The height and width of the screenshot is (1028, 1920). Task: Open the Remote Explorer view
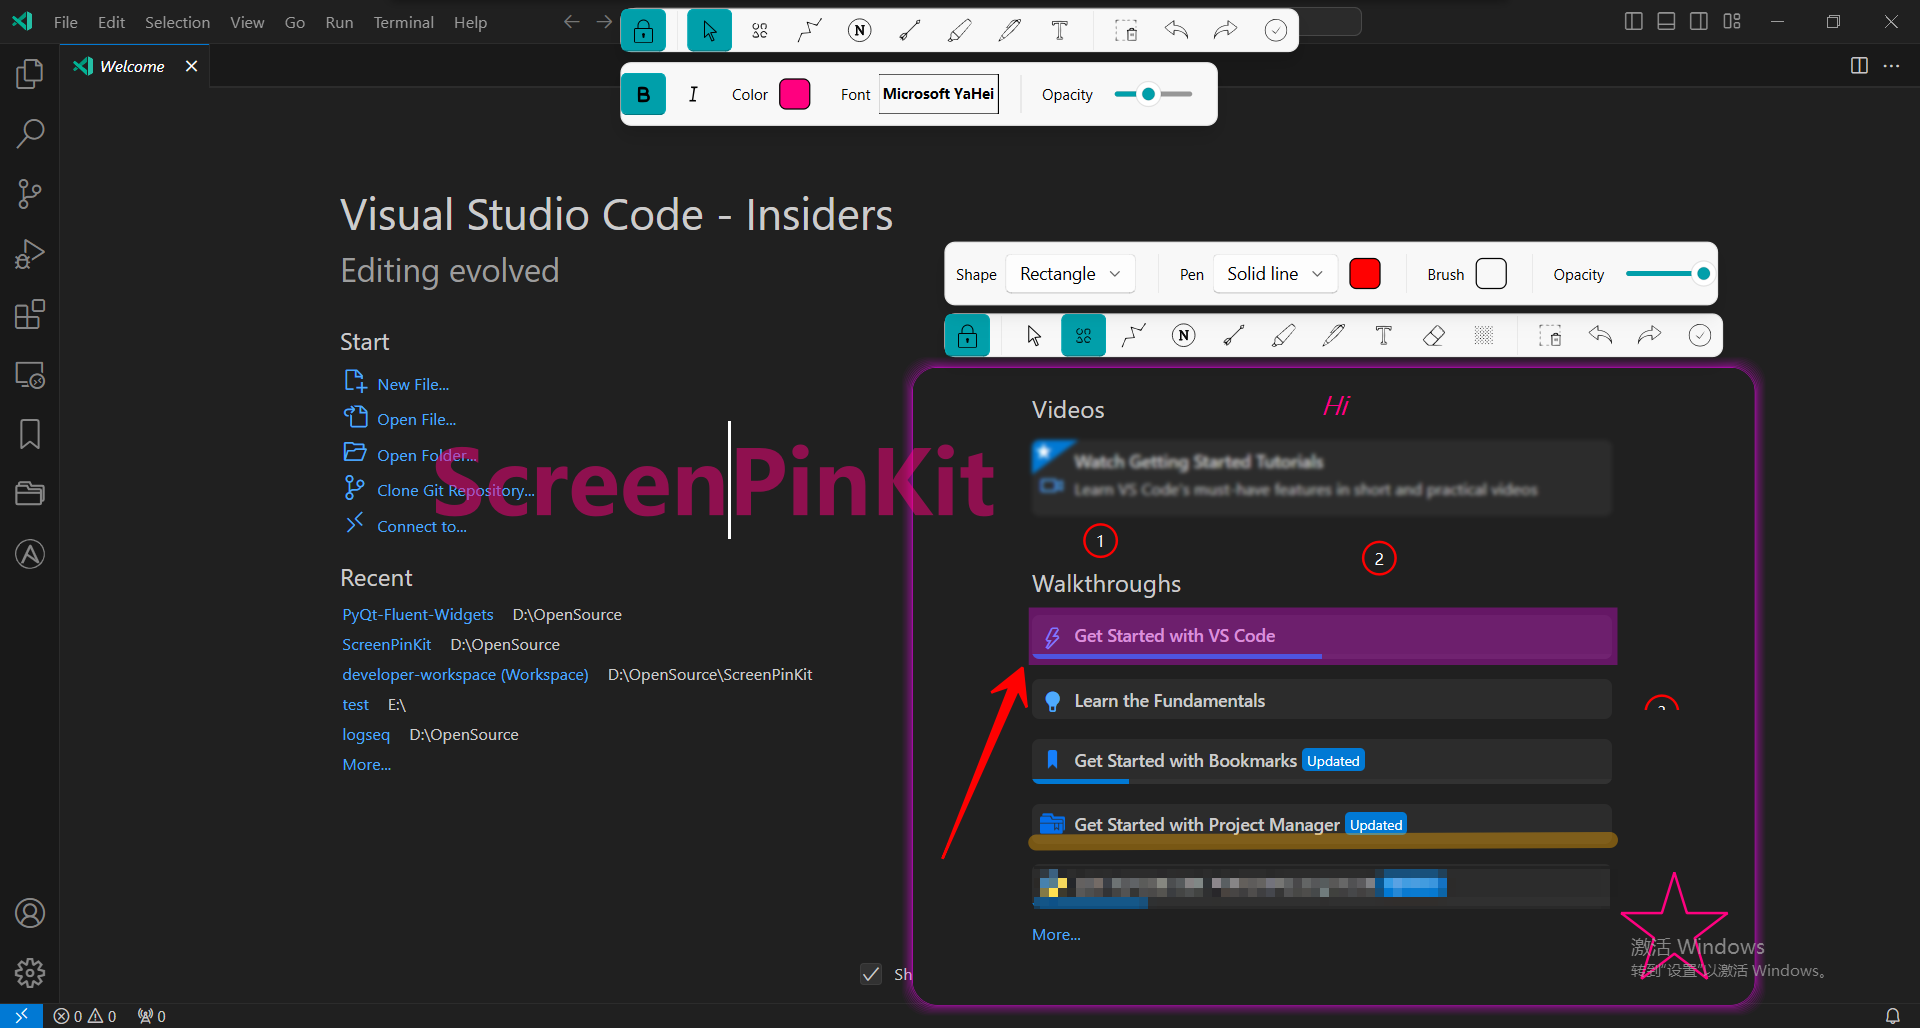(x=30, y=375)
